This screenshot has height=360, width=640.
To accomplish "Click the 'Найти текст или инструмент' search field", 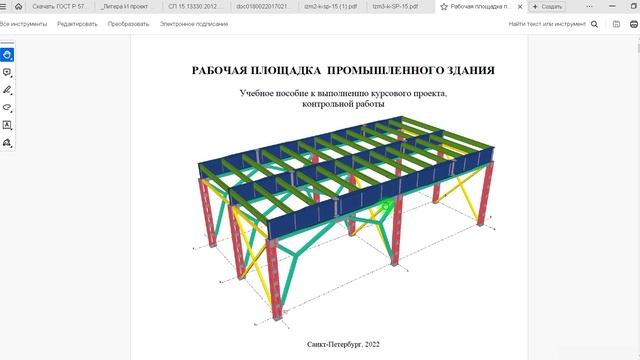I will 547,24.
